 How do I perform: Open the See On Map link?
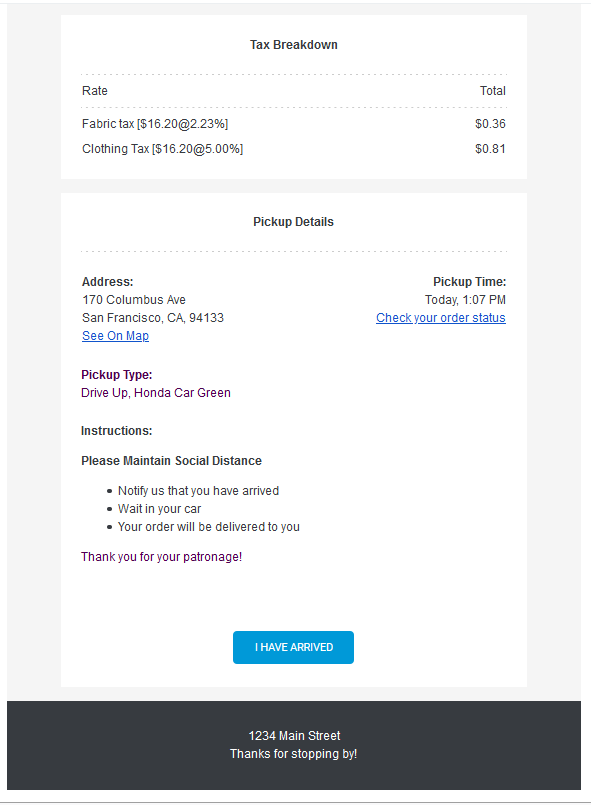(x=115, y=335)
